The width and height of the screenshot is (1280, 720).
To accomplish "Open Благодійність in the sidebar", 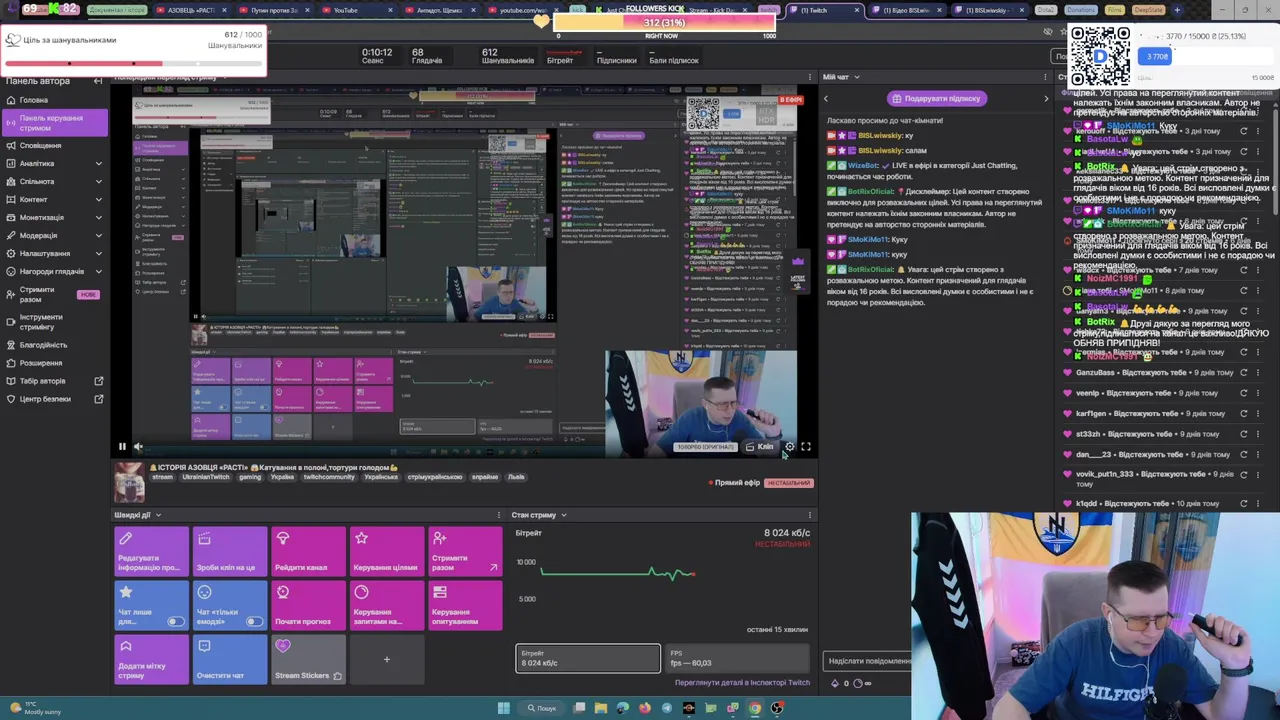I will (54, 345).
